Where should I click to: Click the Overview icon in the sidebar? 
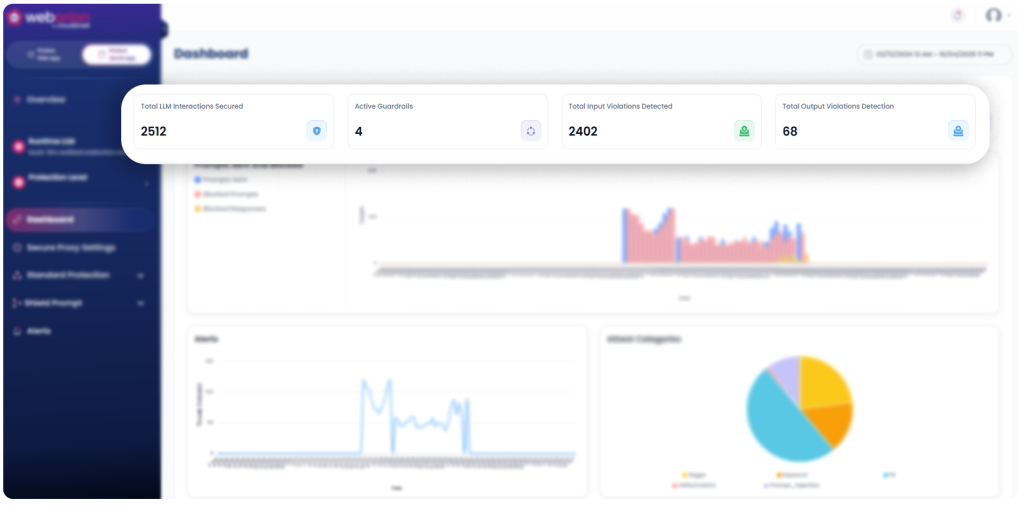coord(17,100)
